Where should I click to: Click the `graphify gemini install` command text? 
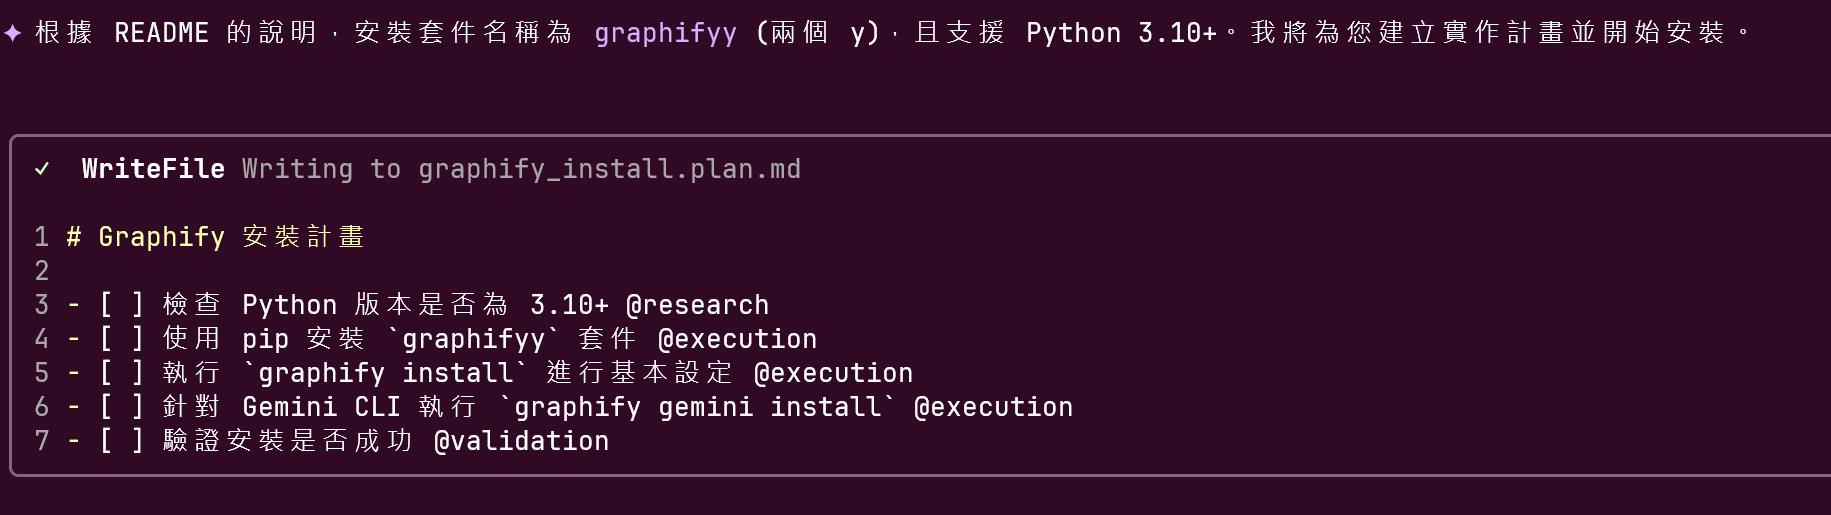[697, 407]
